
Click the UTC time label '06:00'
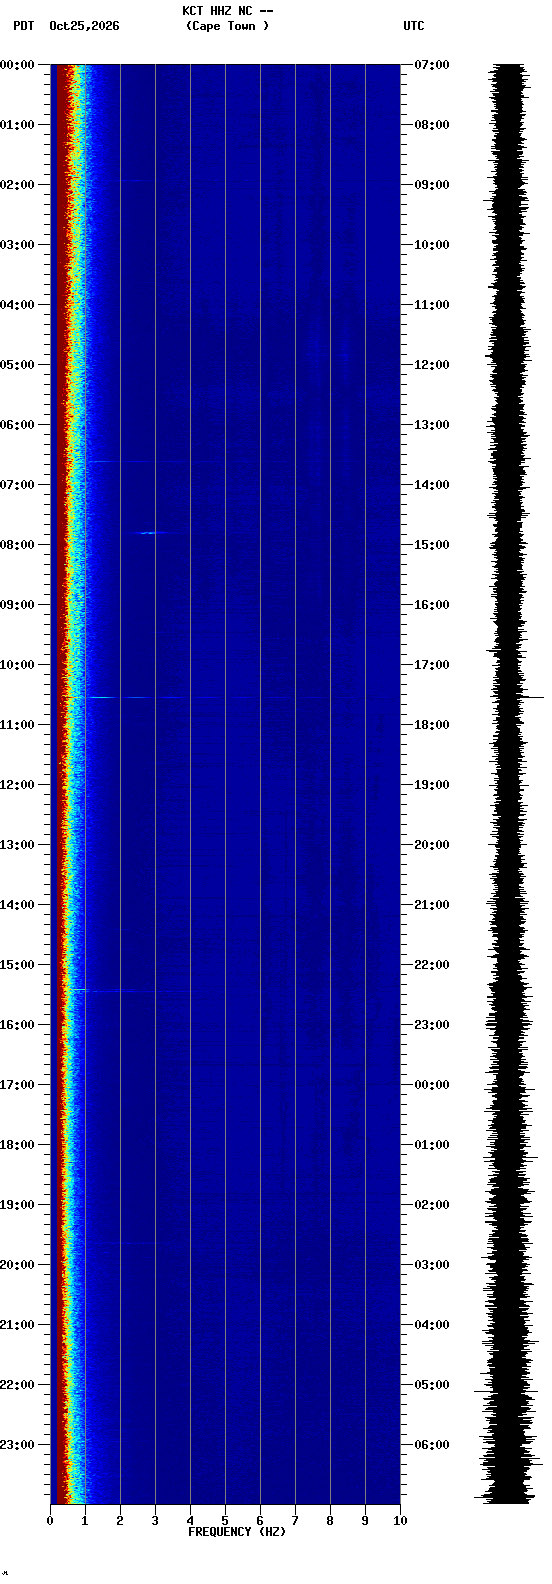click(432, 1445)
